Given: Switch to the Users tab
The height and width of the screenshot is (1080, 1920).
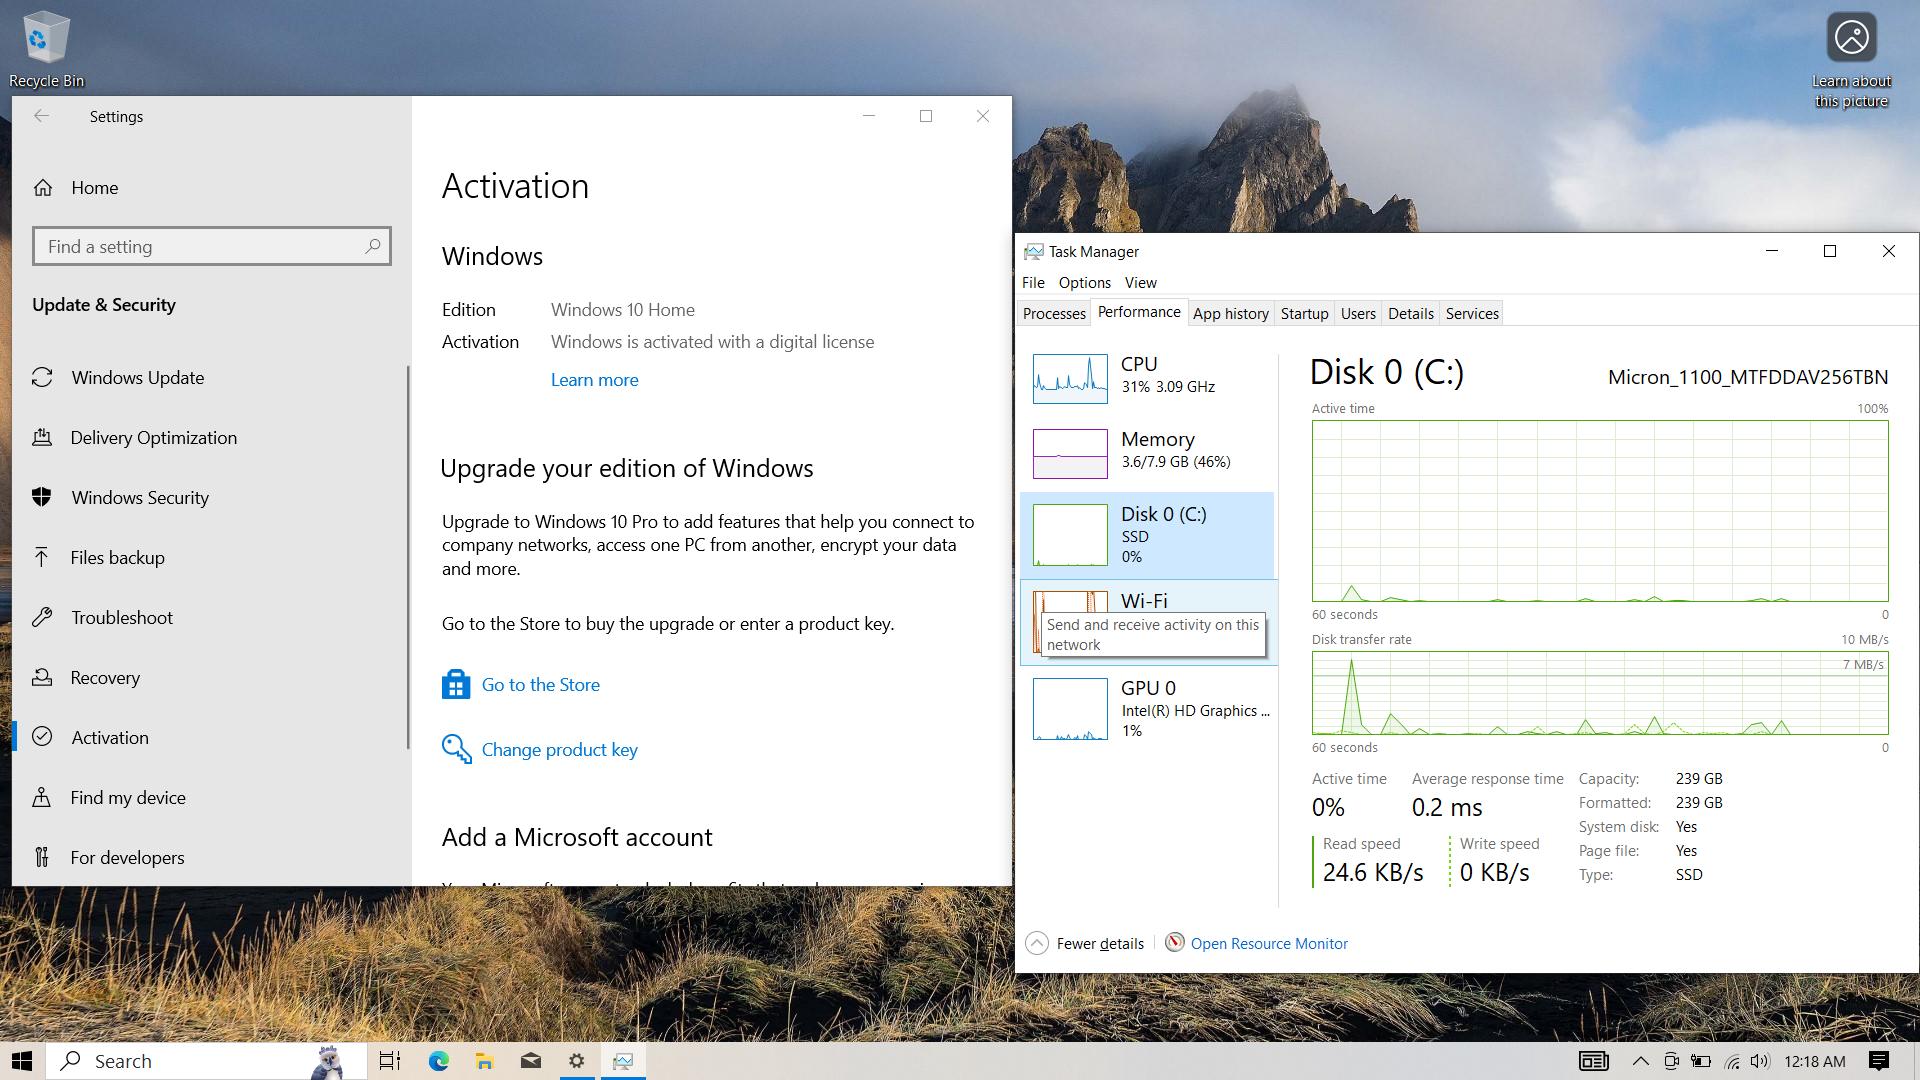Looking at the screenshot, I should click(x=1358, y=313).
